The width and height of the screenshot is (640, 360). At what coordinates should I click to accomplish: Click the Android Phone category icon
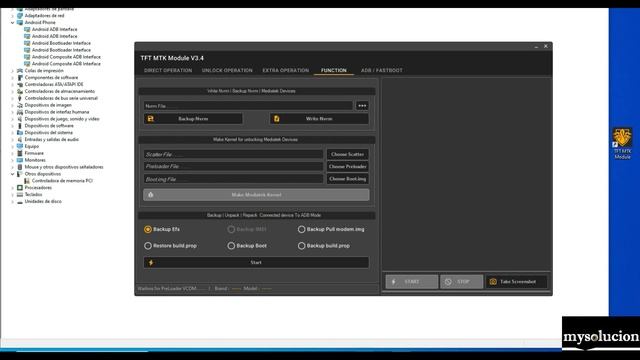(x=20, y=22)
